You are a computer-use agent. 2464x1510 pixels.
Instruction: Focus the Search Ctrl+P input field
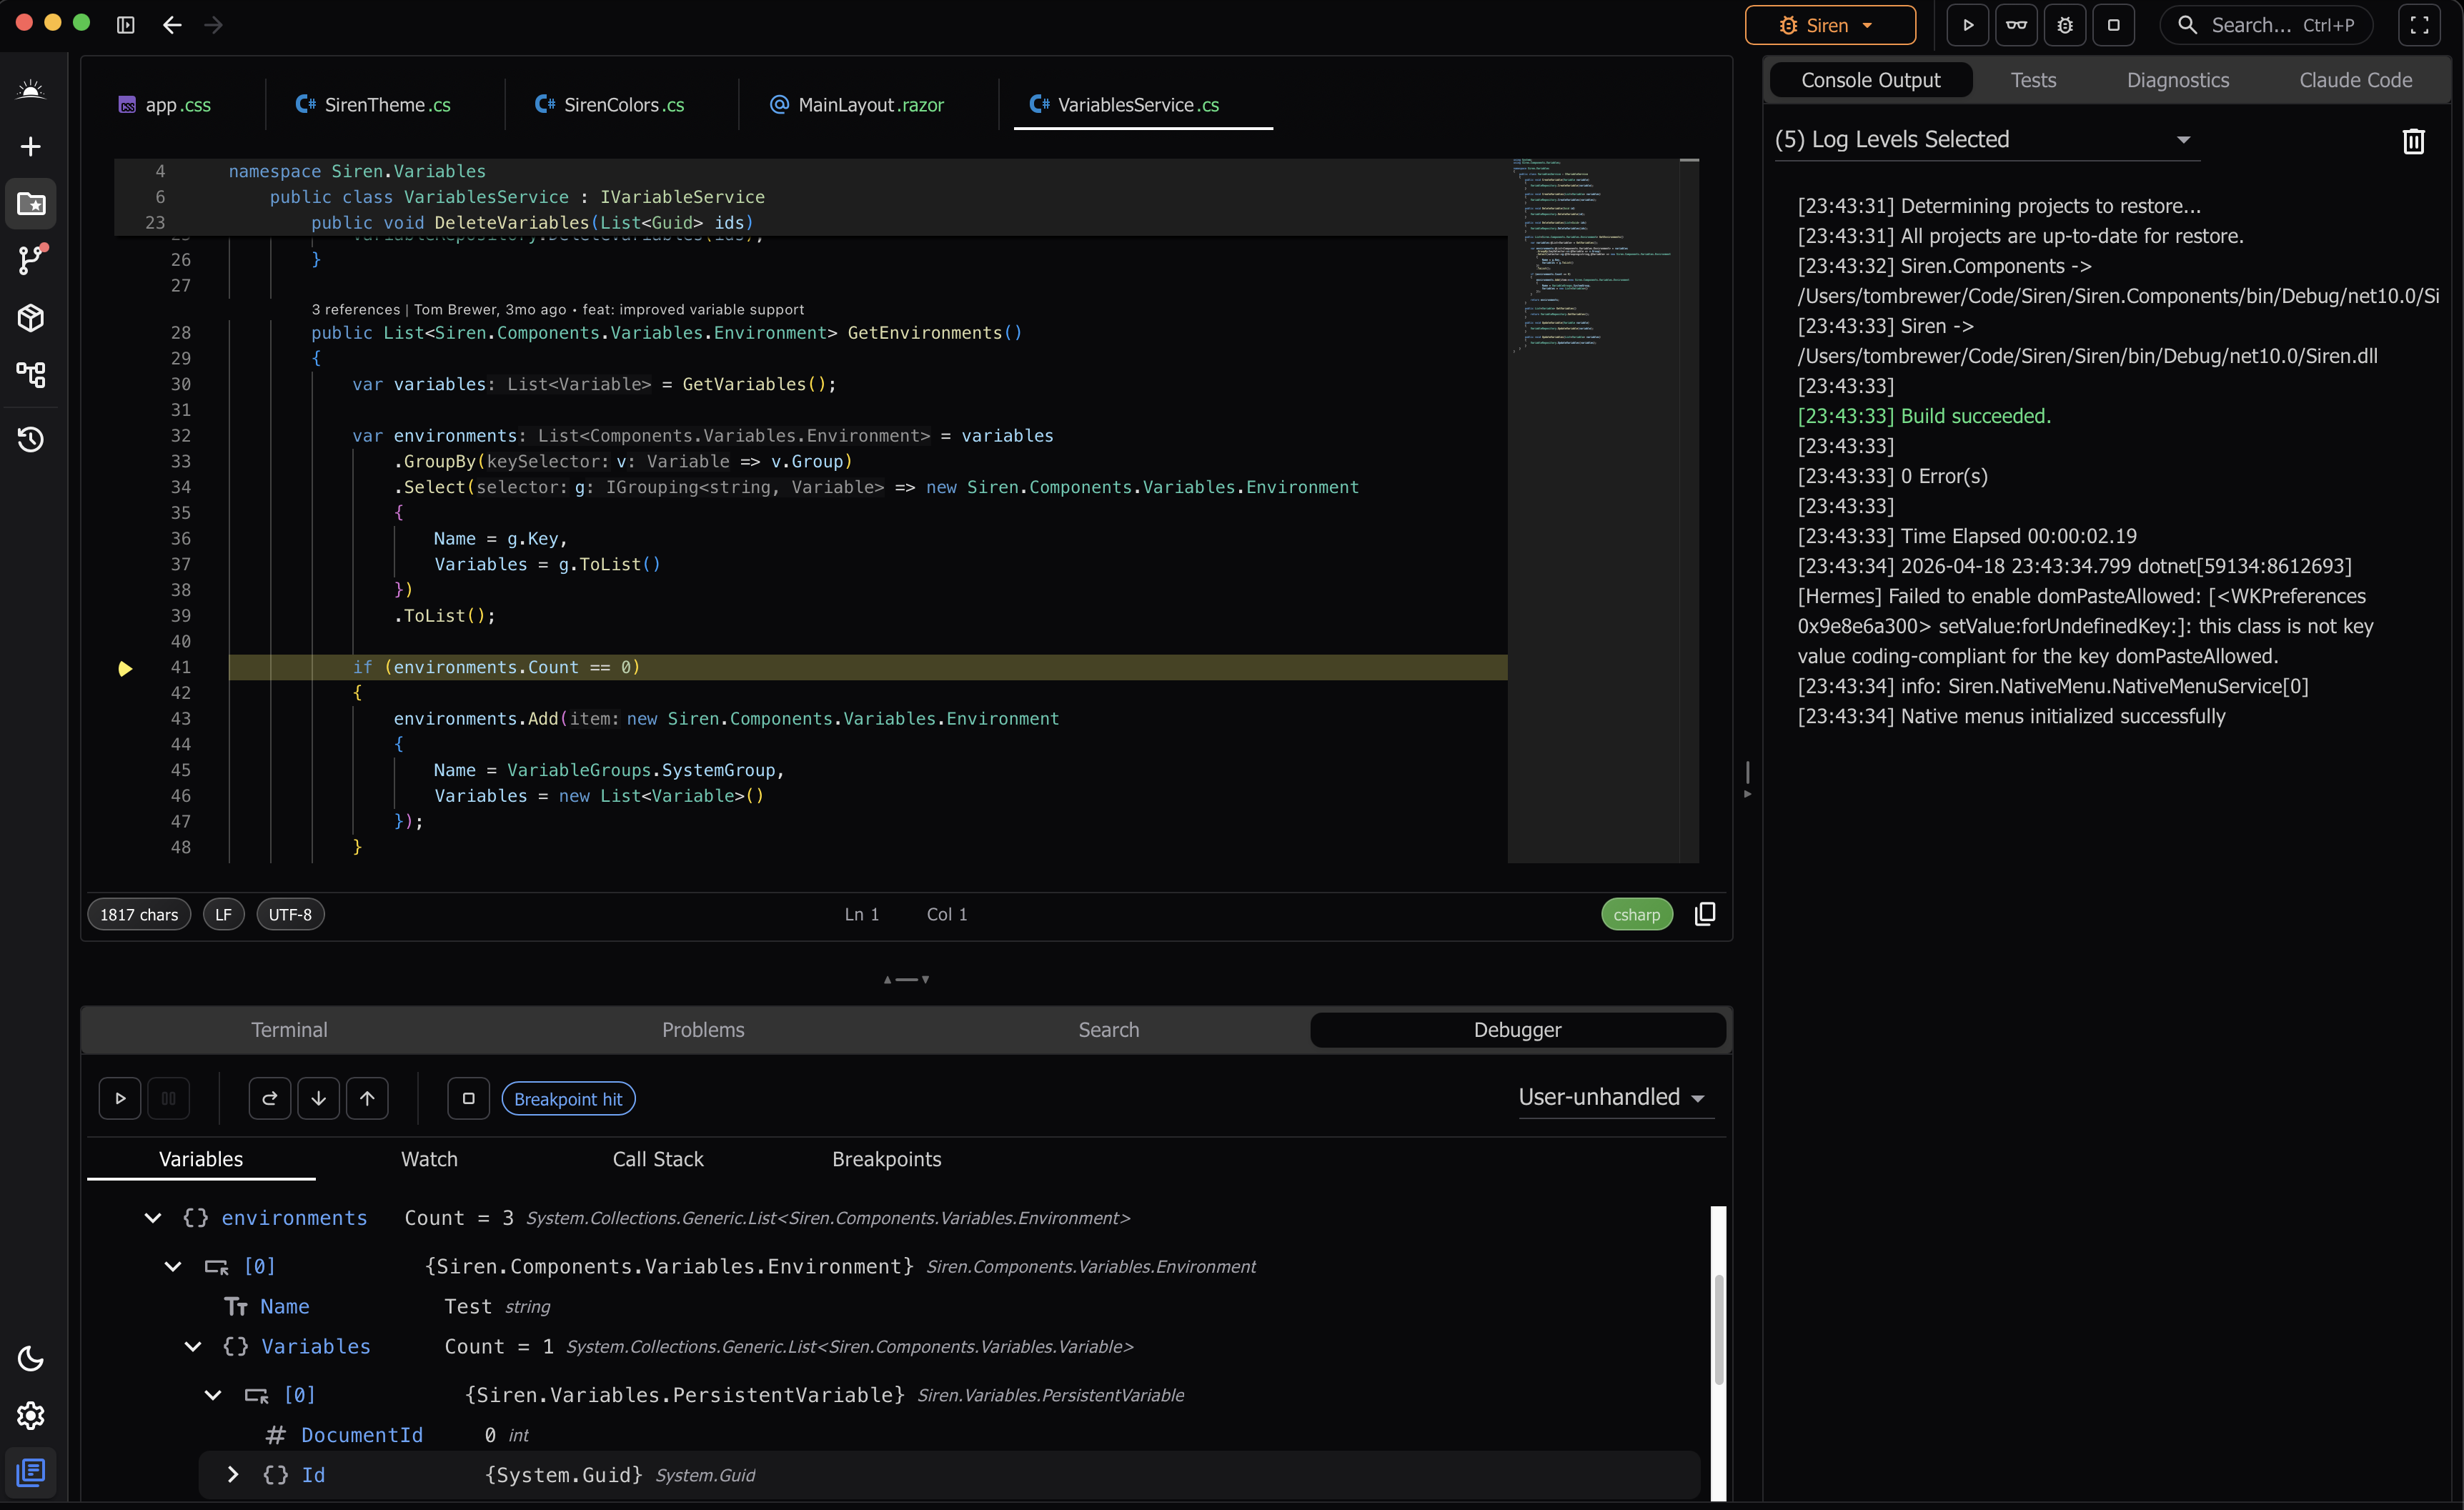click(2266, 25)
